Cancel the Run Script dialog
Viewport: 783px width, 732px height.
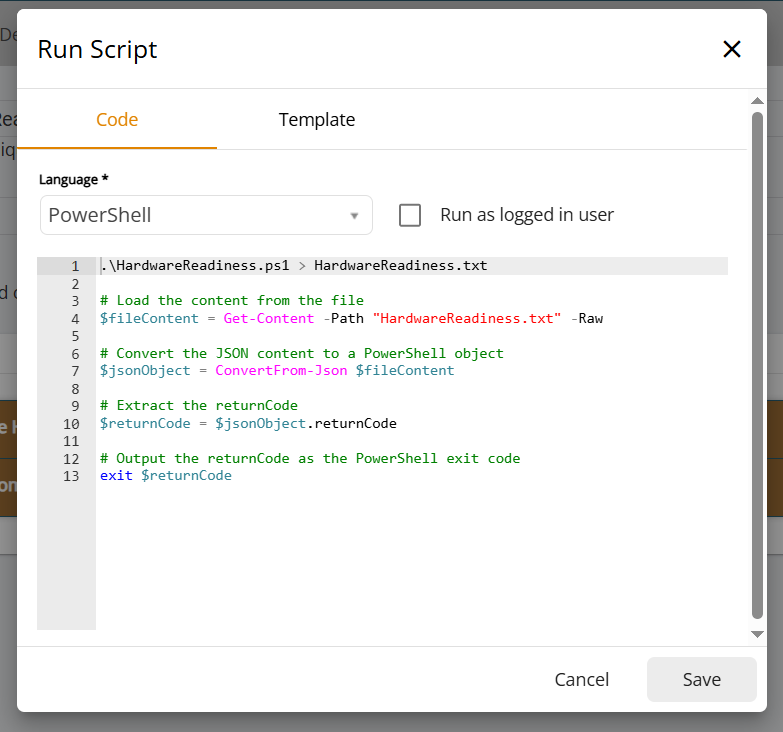click(582, 679)
